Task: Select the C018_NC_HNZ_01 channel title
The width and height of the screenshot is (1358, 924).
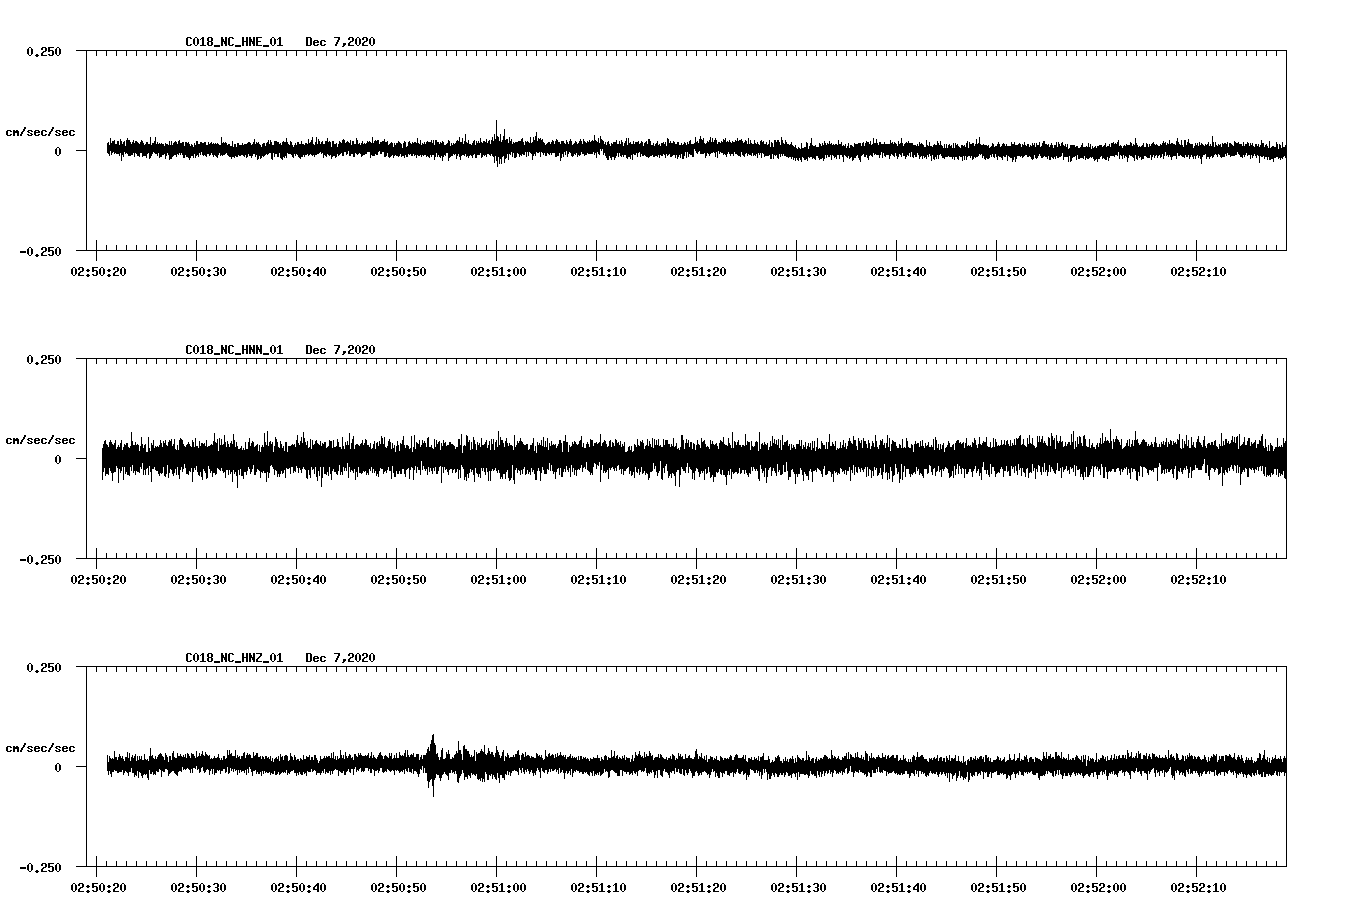Action: 232,657
